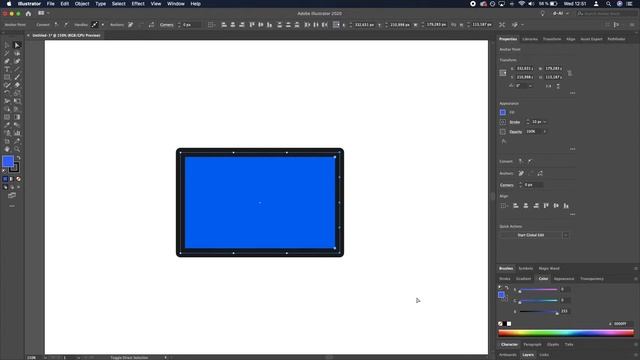The height and width of the screenshot is (360, 640).
Task: Click the color spectrum bar in Color panel
Action: [x=566, y=333]
